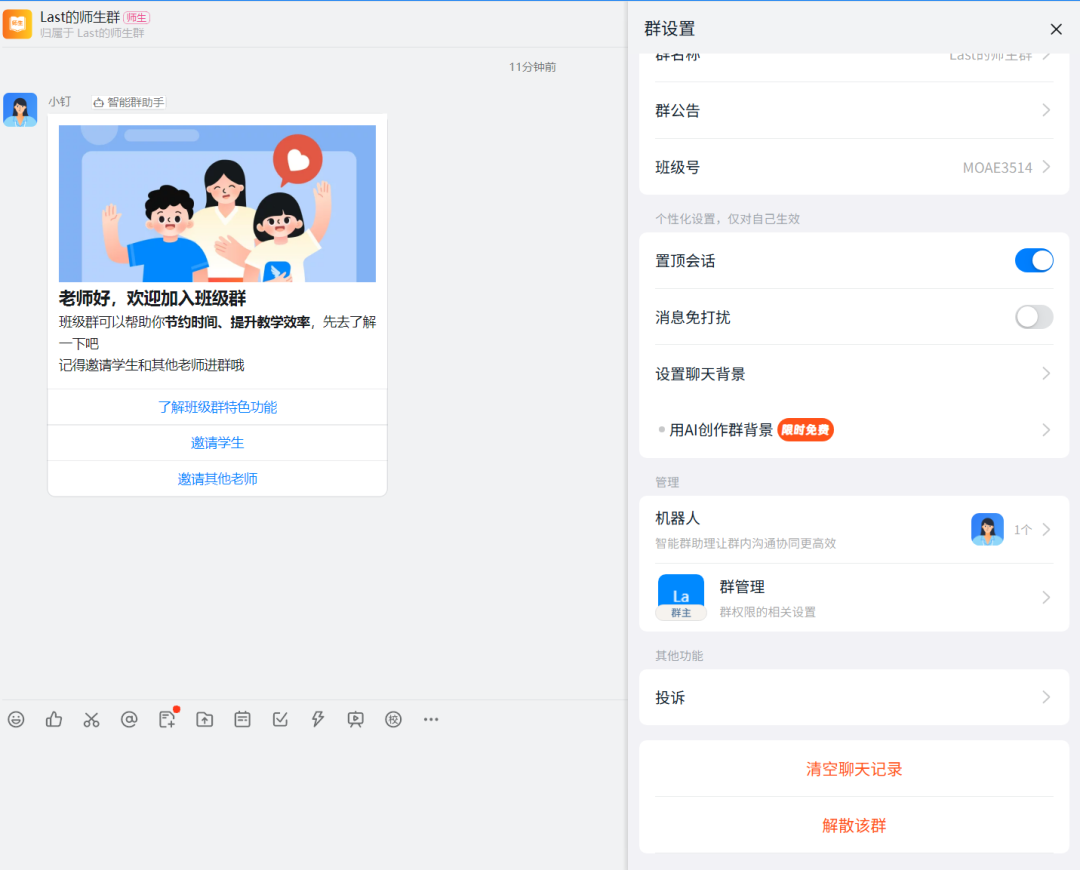Select the thumbs-up quick like icon
Screen dimensions: 1080x870
click(53, 719)
